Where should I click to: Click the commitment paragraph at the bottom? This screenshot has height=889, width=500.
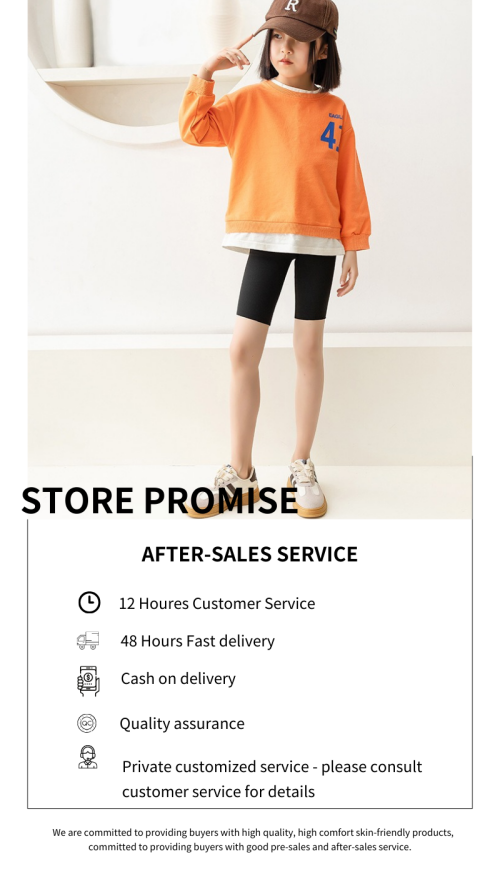coord(253,840)
